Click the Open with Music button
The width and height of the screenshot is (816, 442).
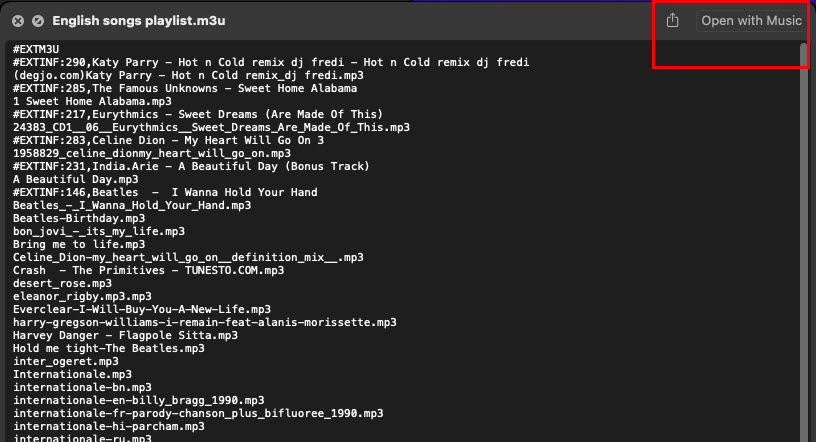coord(751,21)
